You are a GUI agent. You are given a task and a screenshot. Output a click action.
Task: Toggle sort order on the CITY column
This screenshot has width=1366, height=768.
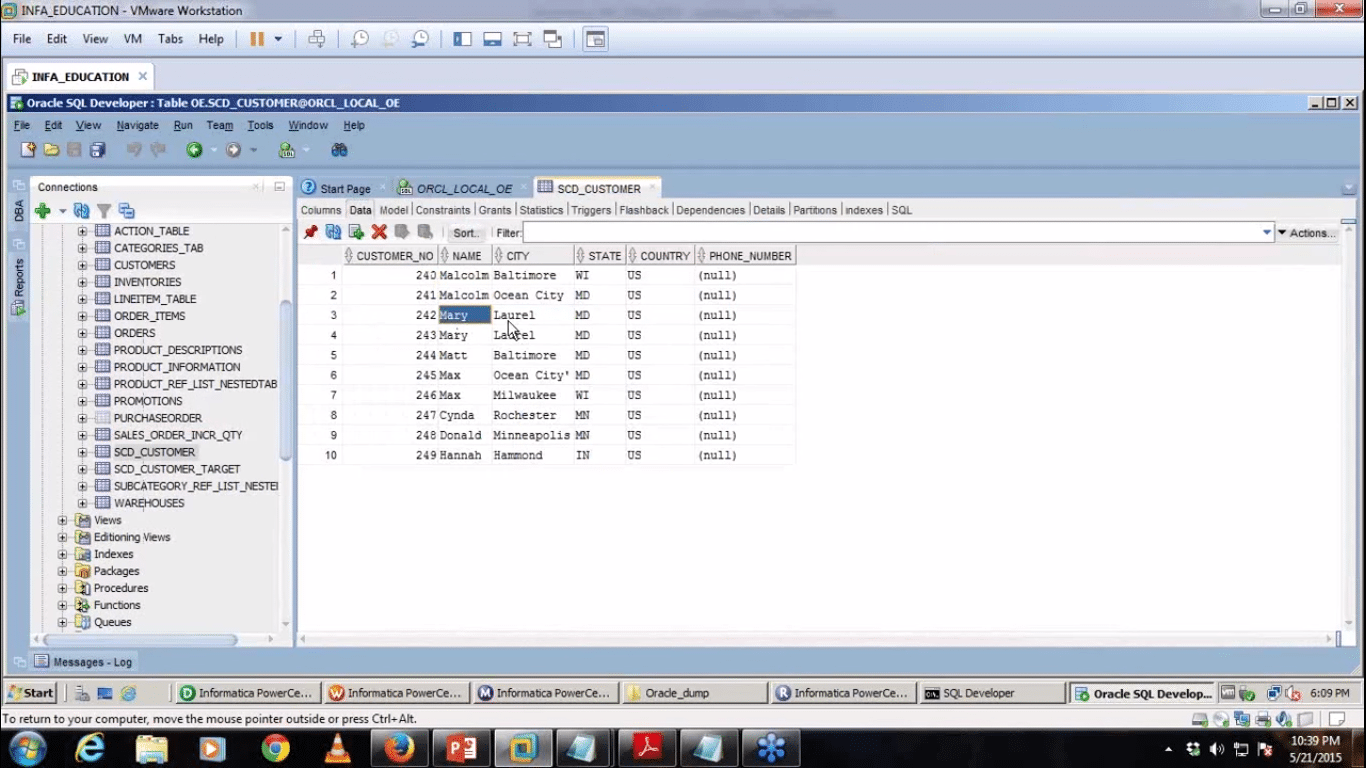click(499, 255)
